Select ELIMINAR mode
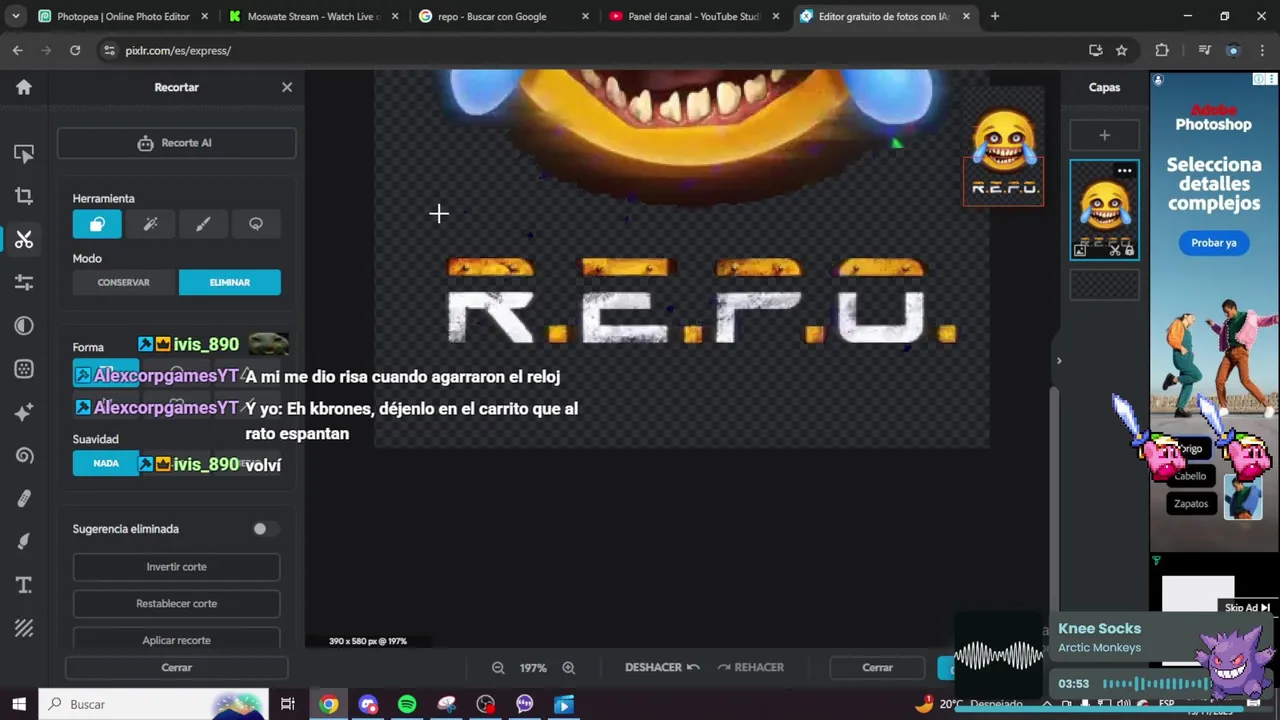 (x=230, y=282)
